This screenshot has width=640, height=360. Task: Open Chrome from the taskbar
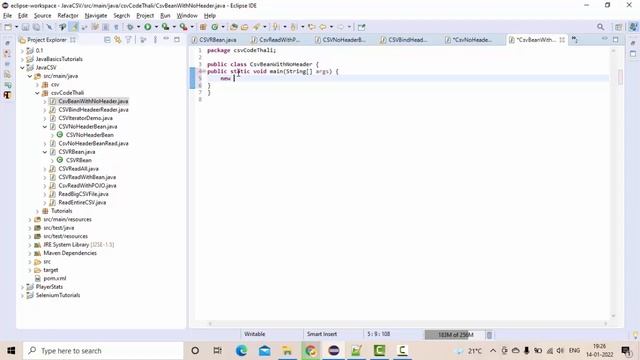tap(311, 351)
